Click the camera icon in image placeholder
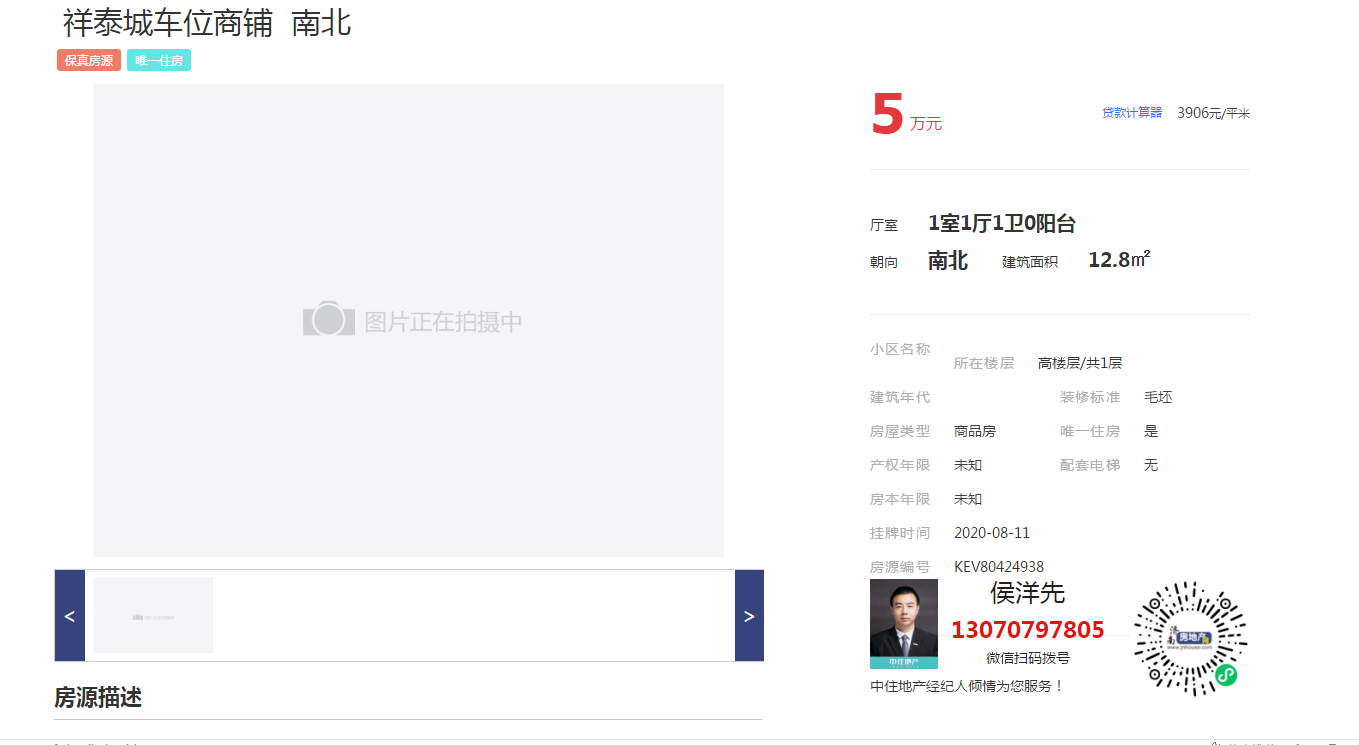This screenshot has height=745, width=1359. click(x=329, y=320)
